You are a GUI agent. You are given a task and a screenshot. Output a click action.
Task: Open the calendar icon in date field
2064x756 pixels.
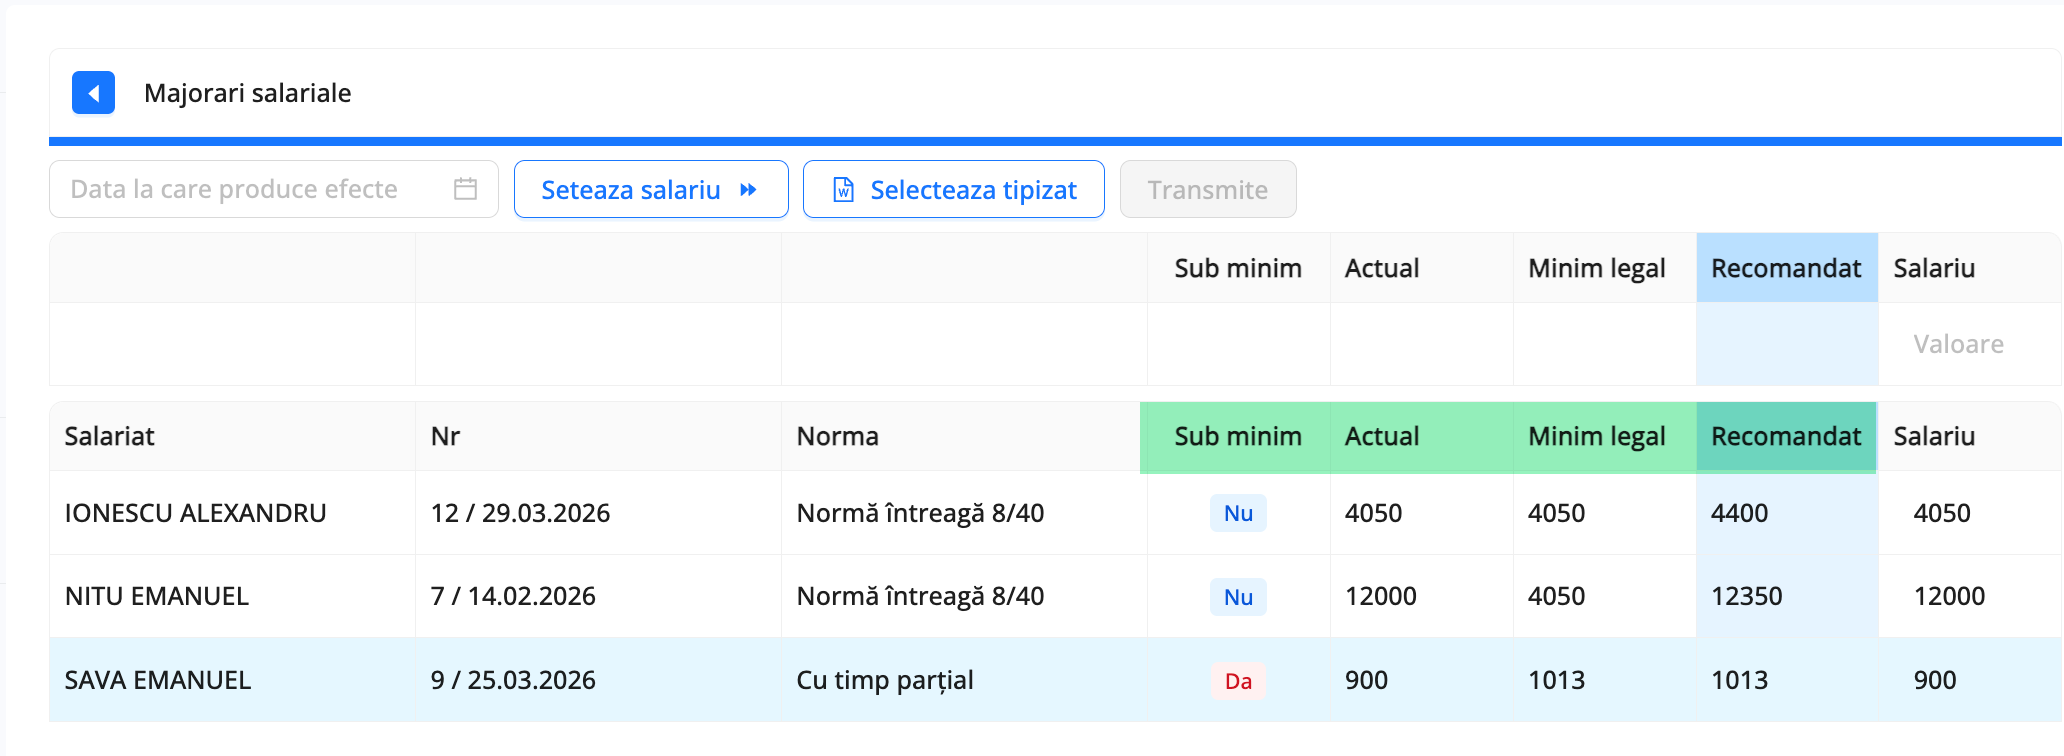[465, 189]
